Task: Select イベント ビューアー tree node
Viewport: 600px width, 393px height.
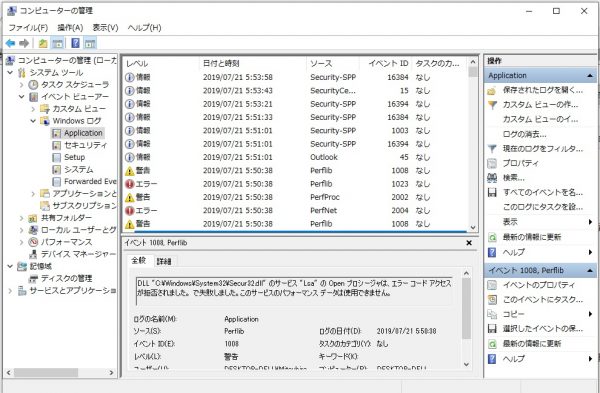Action: pyautogui.click(x=75, y=97)
